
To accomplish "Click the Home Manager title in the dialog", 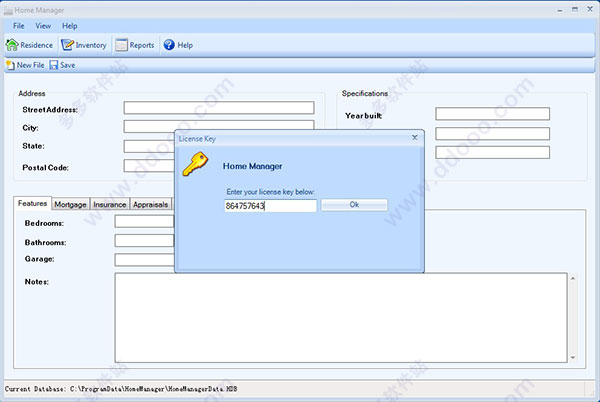I will tap(253, 166).
